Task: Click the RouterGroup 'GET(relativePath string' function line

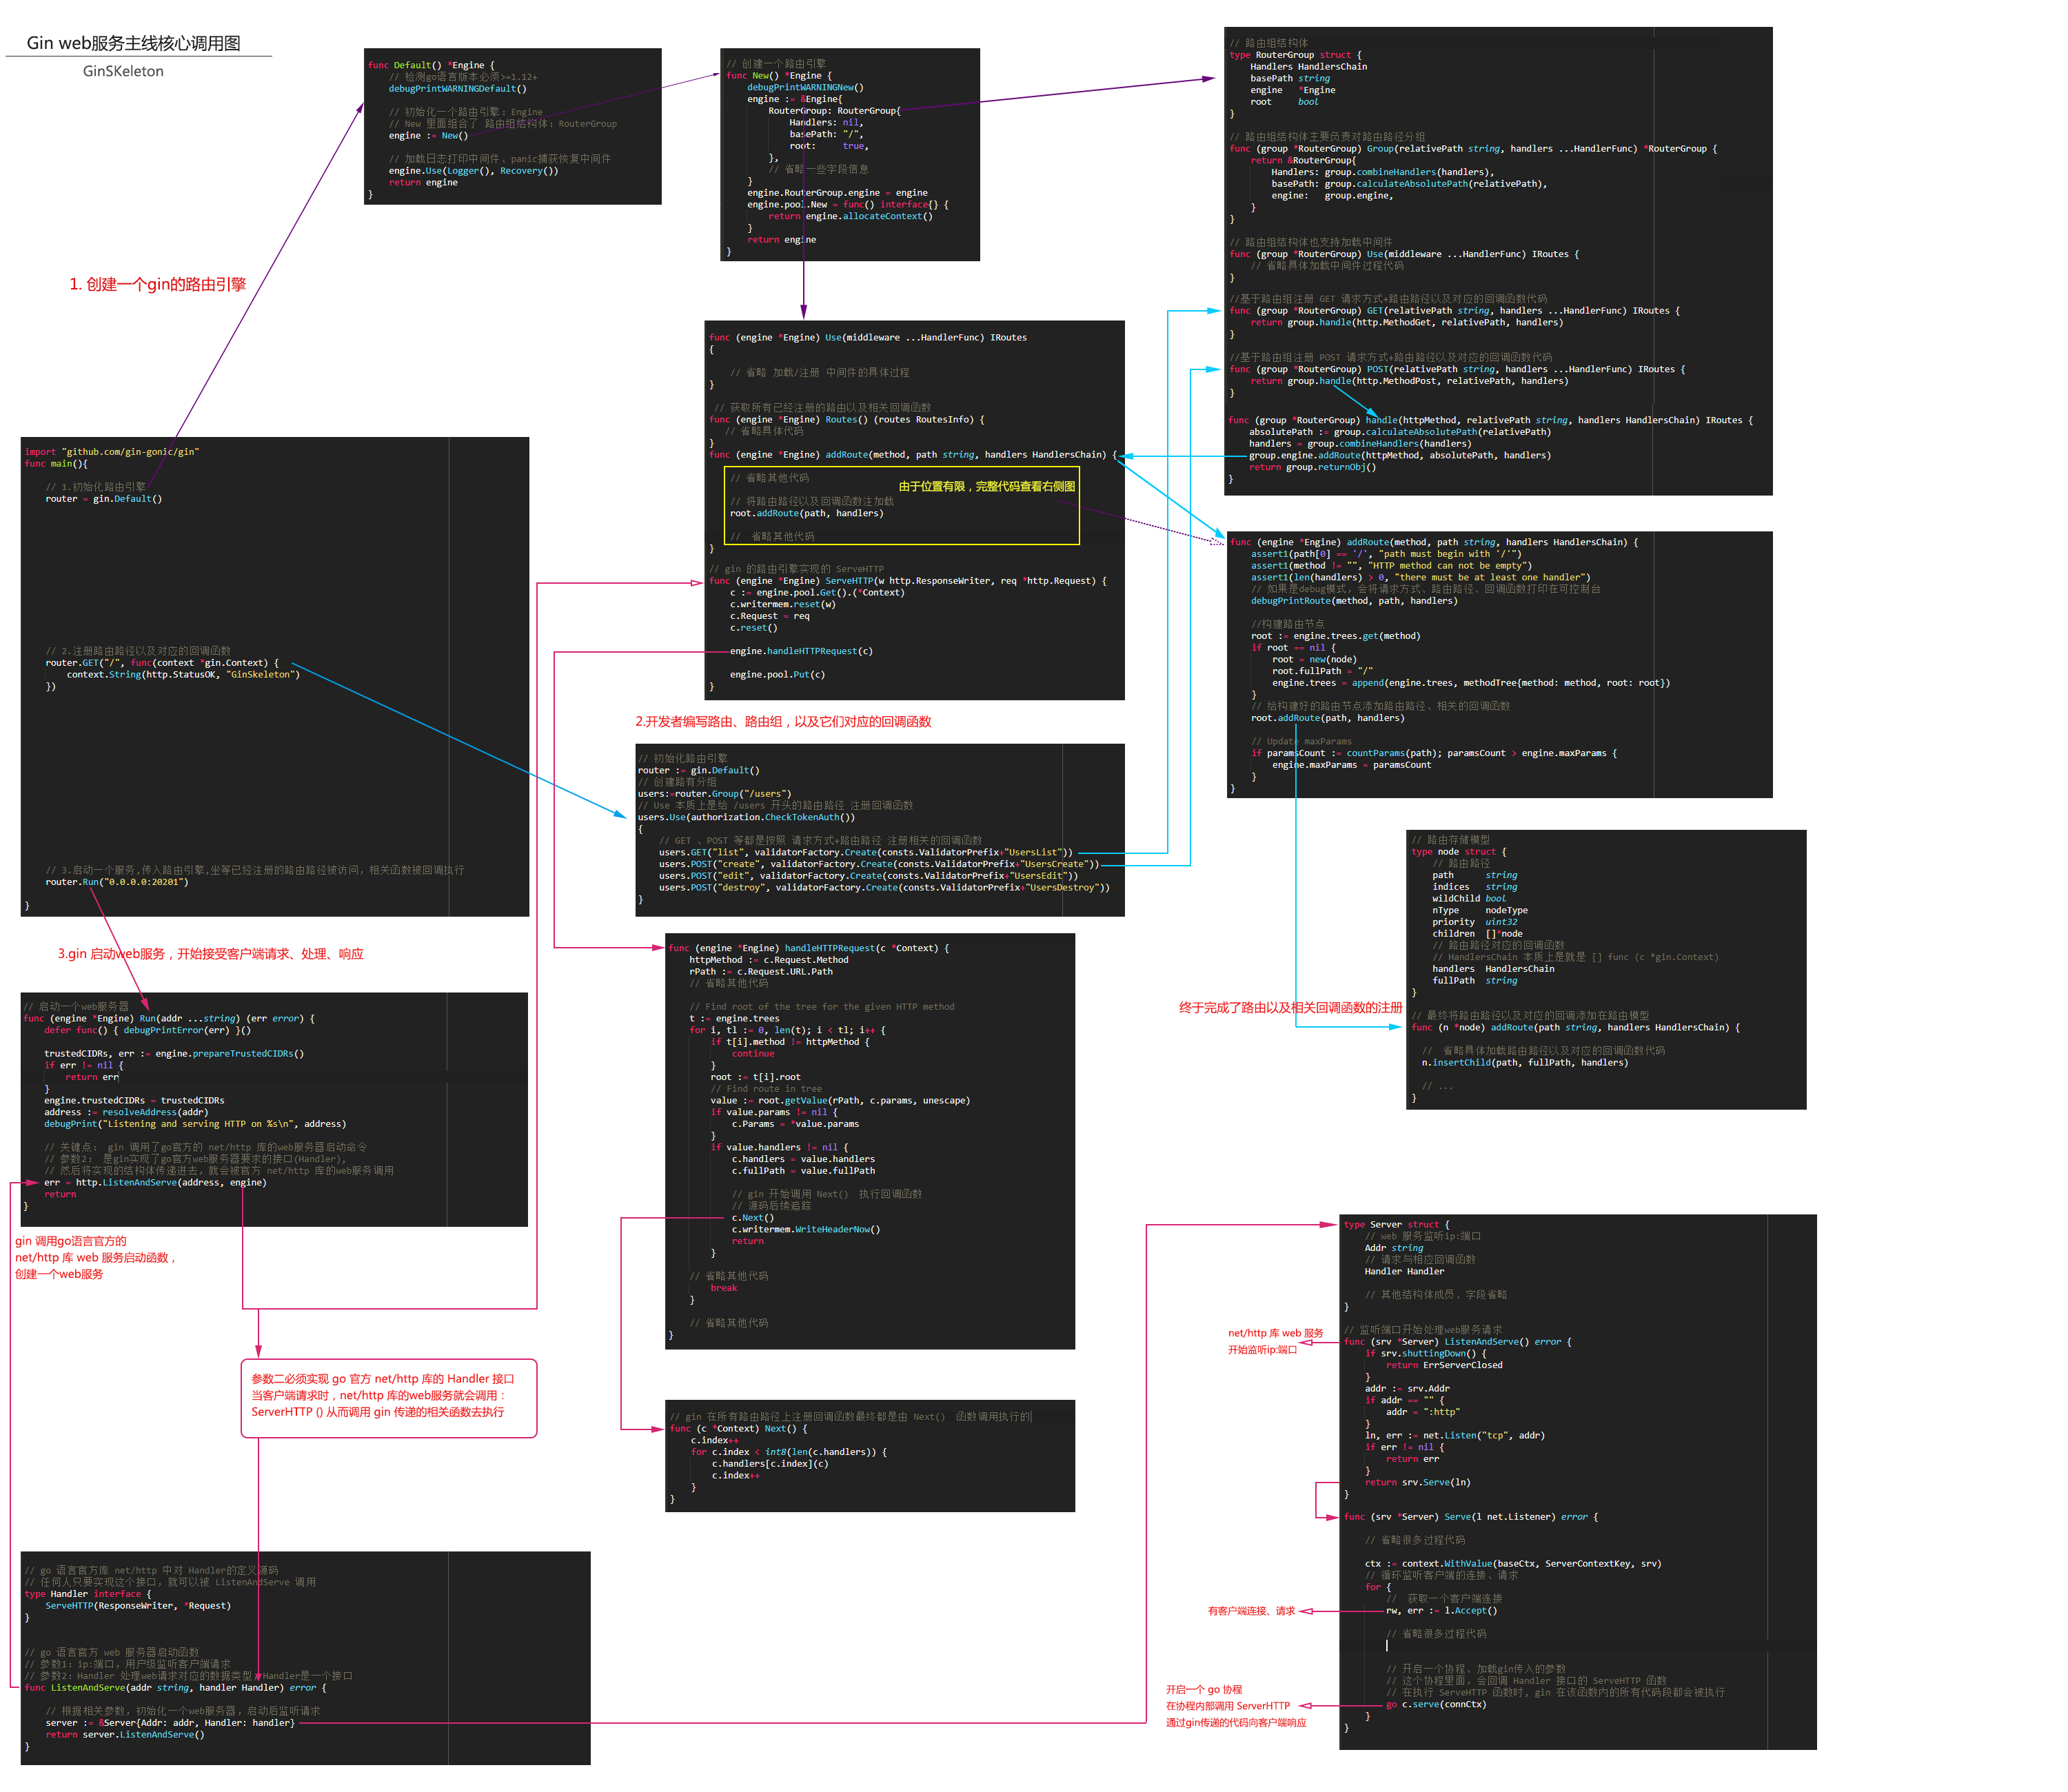Action: (1454, 310)
